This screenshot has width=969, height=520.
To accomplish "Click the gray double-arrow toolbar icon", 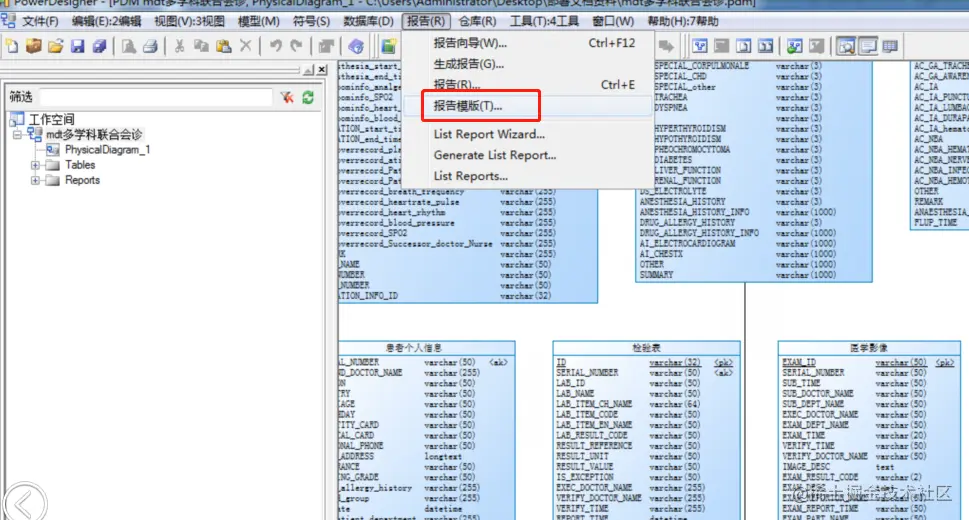I will [666, 46].
